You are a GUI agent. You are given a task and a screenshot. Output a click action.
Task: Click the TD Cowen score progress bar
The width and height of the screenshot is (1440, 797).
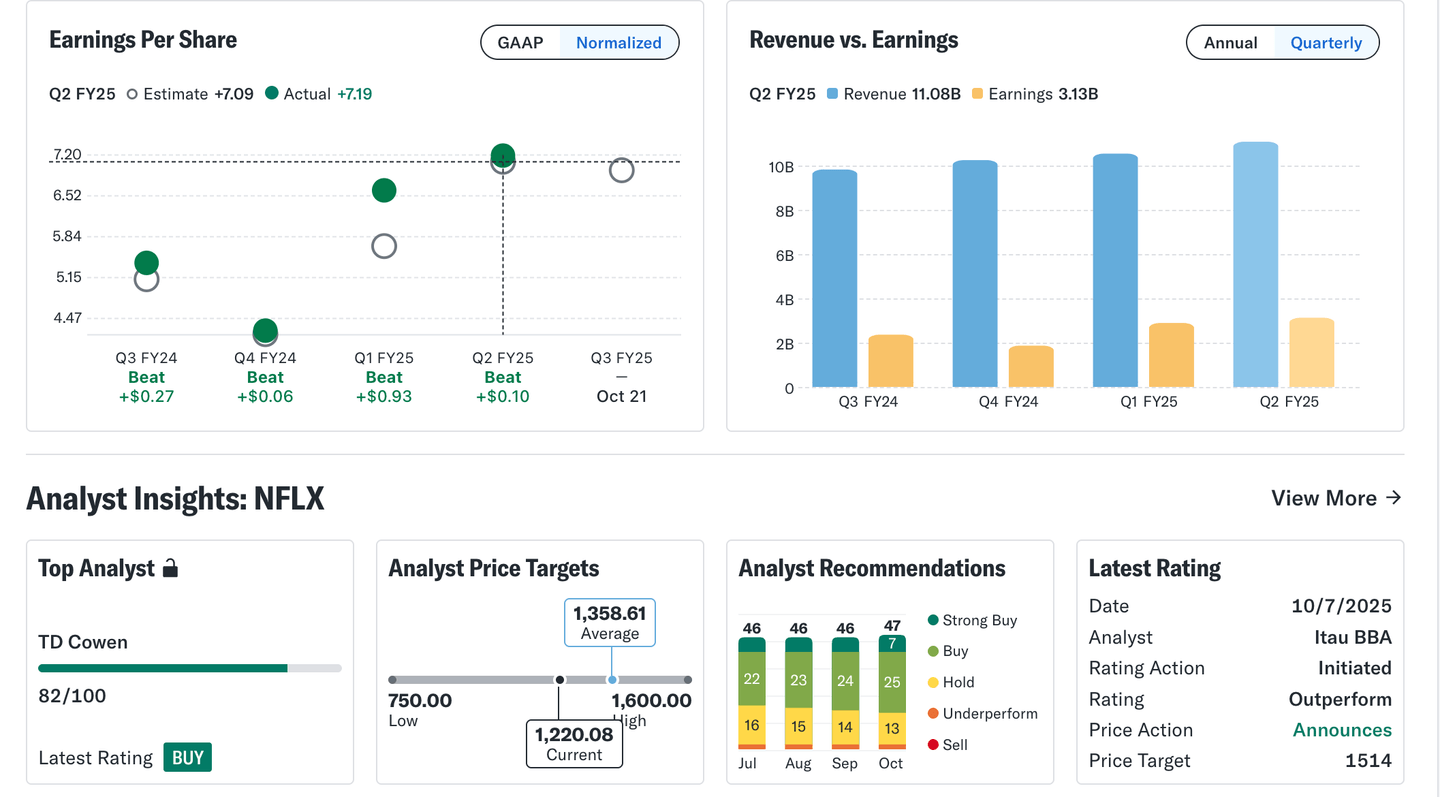(x=190, y=668)
